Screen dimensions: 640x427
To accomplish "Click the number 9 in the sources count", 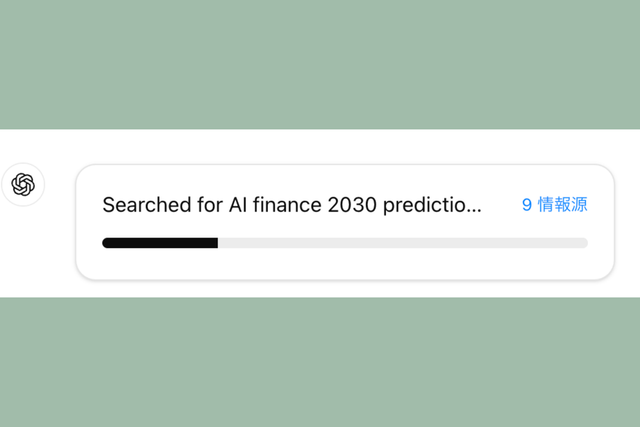I will [527, 205].
